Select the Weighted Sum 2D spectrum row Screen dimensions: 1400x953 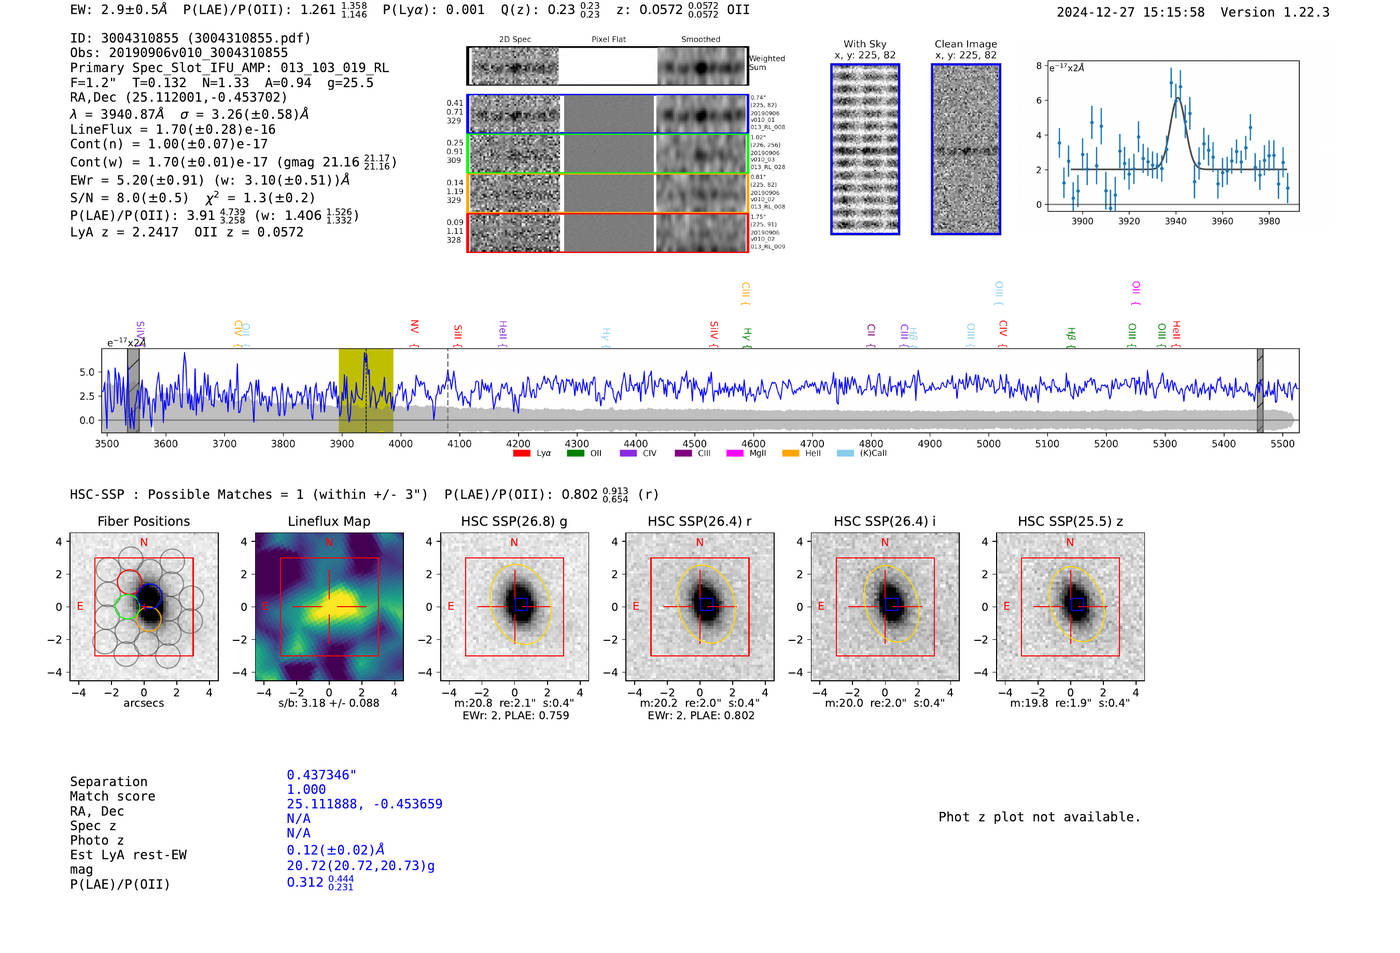(x=608, y=66)
